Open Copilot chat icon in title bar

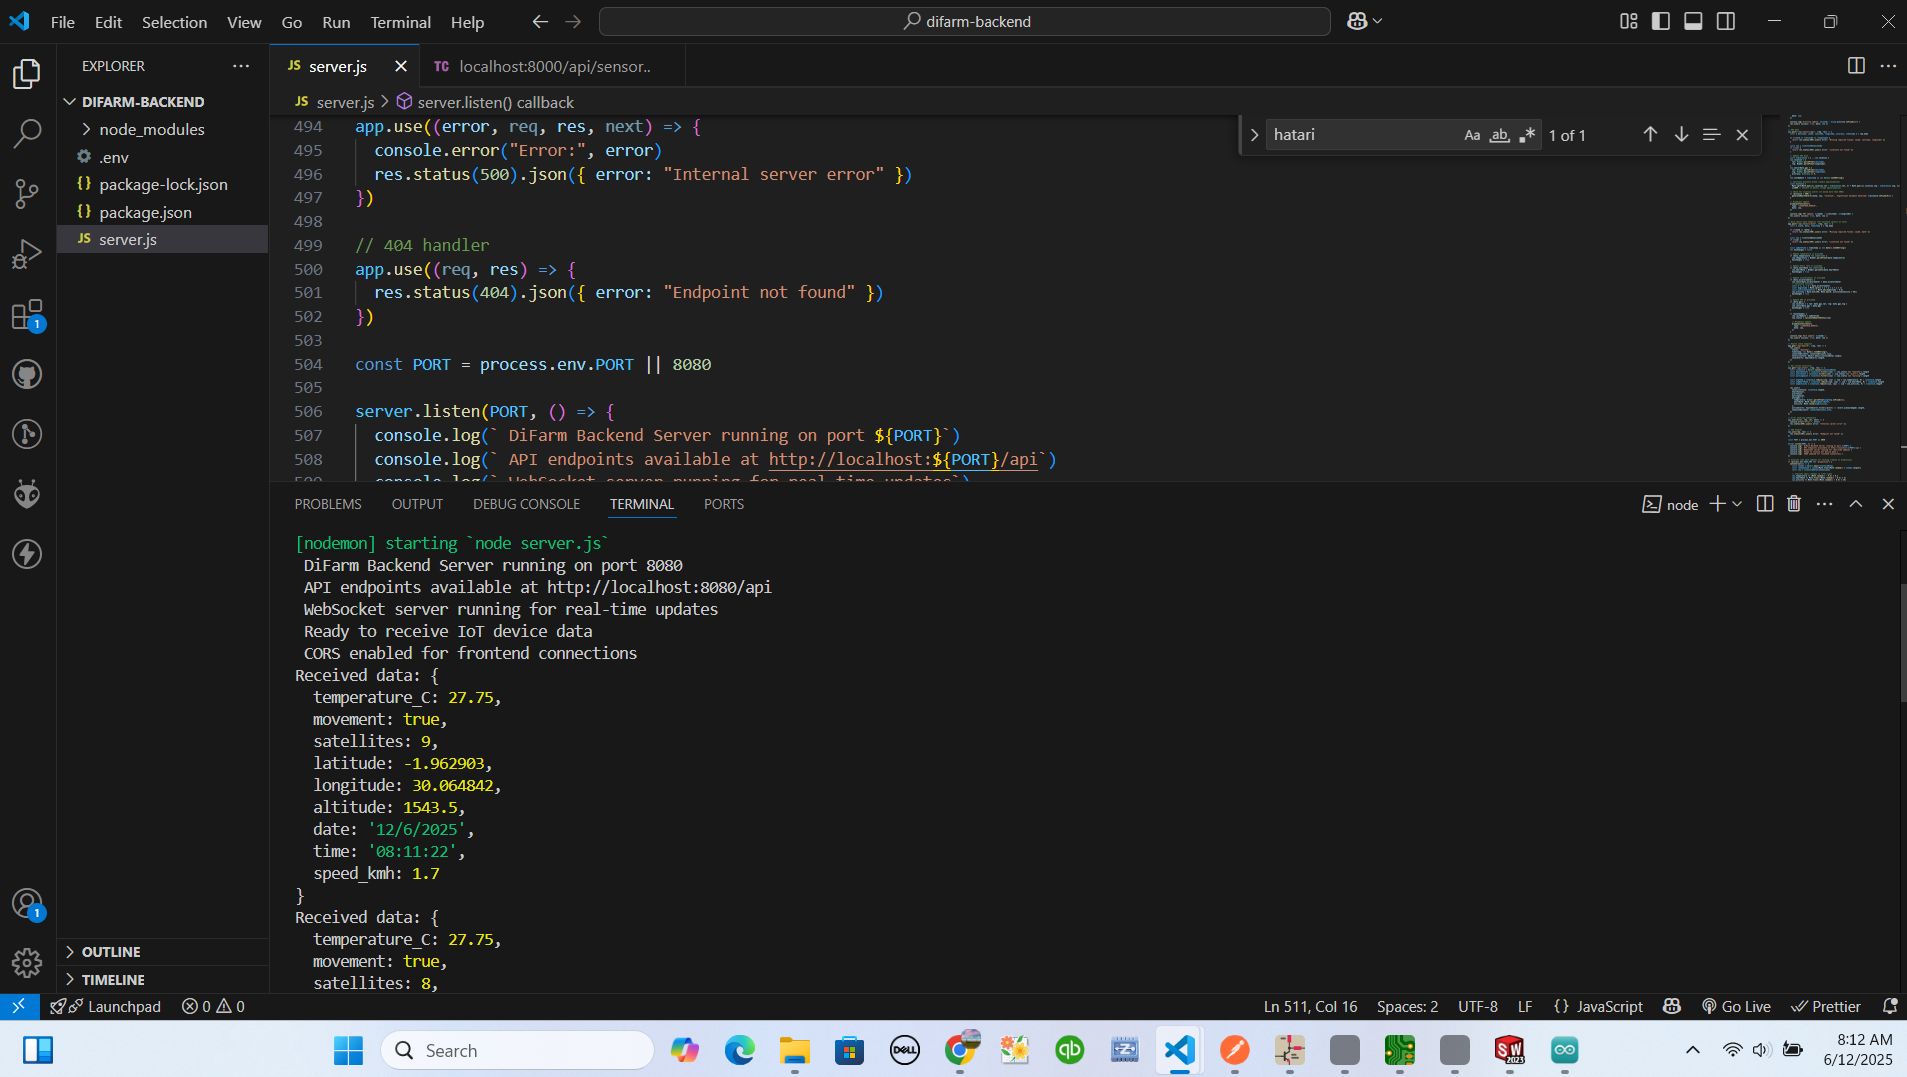[x=1356, y=21]
